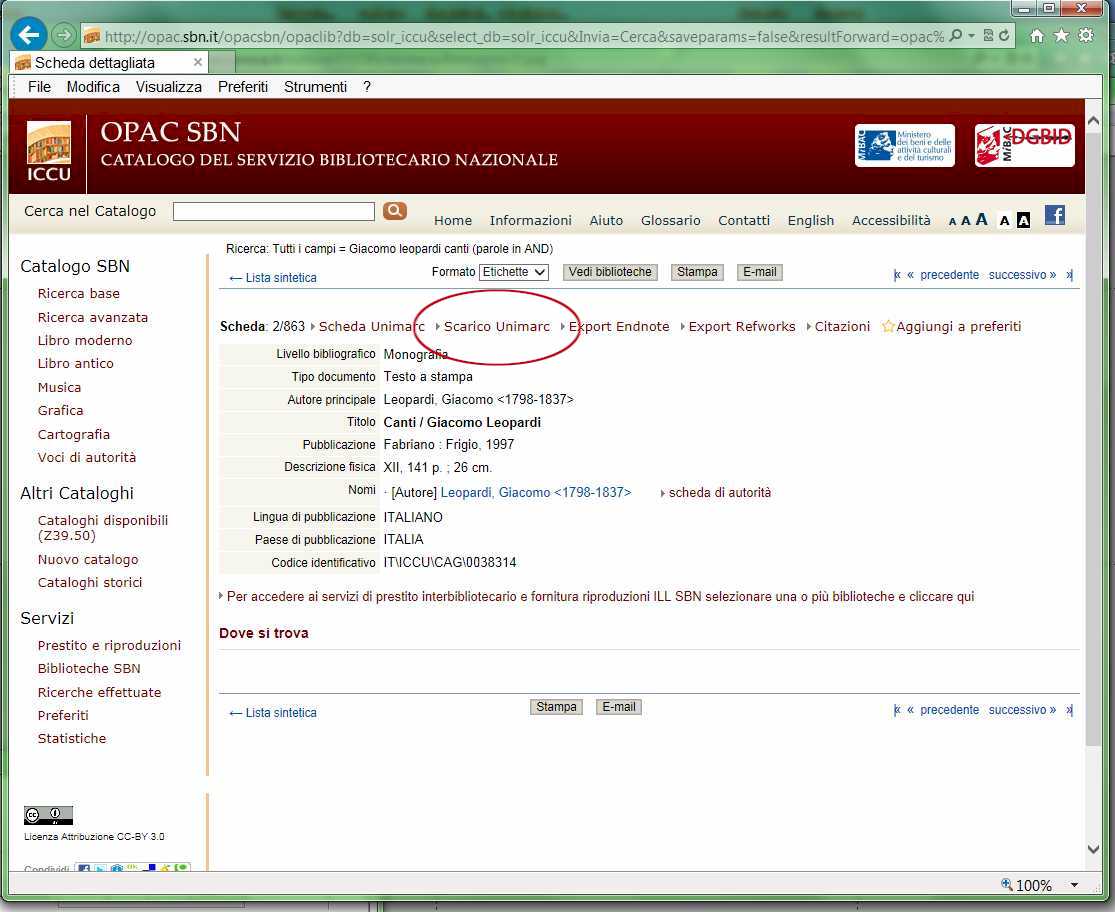Image resolution: width=1115 pixels, height=912 pixels.
Task: Select the largest font size A
Action: (981, 219)
